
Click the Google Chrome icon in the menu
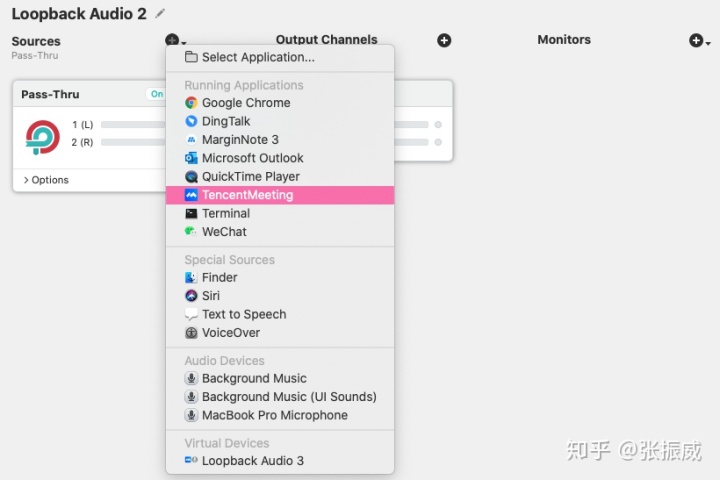point(191,103)
